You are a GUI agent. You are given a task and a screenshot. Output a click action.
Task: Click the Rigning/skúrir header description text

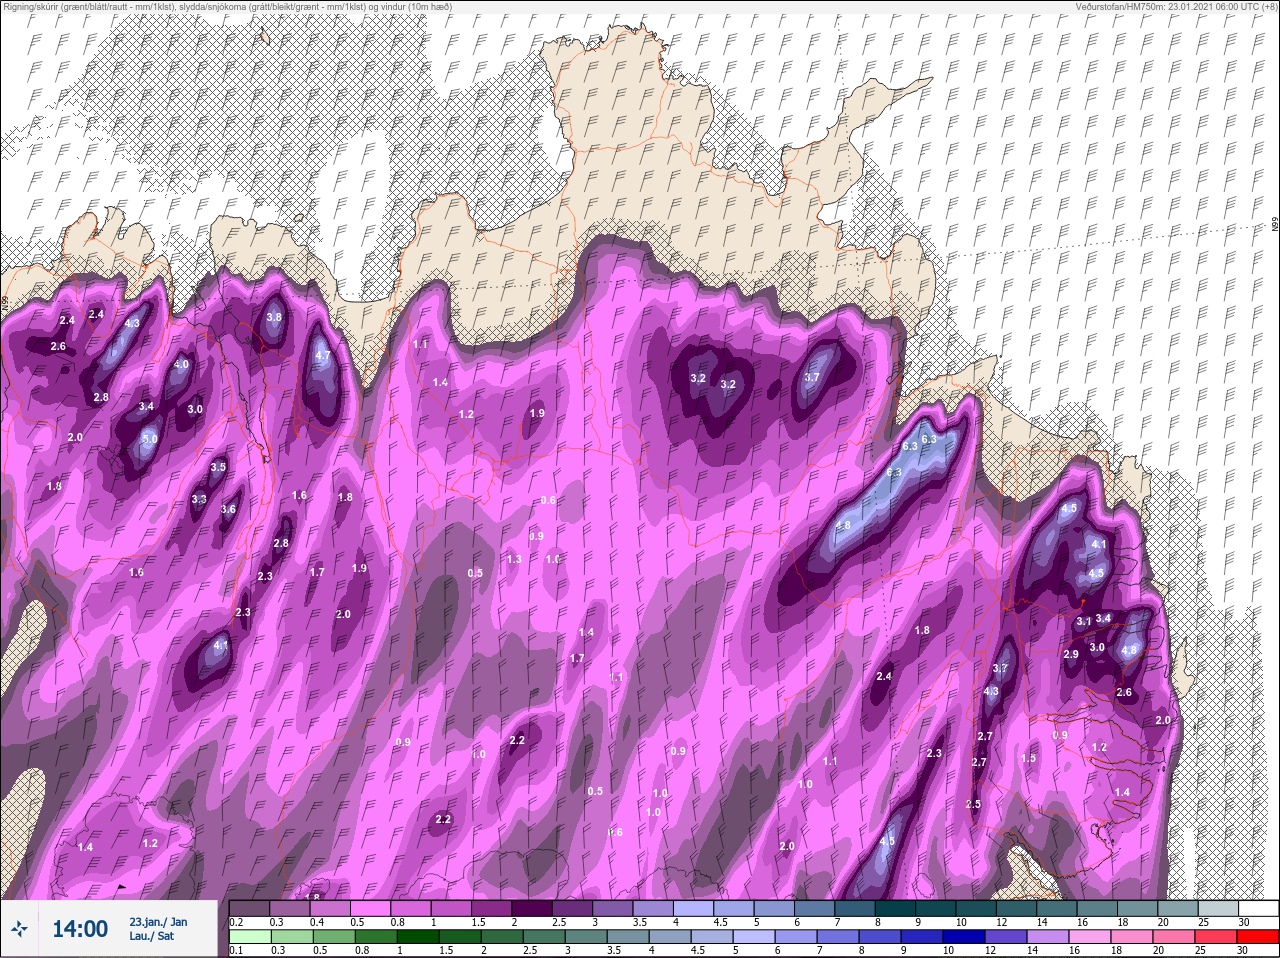(226, 6)
